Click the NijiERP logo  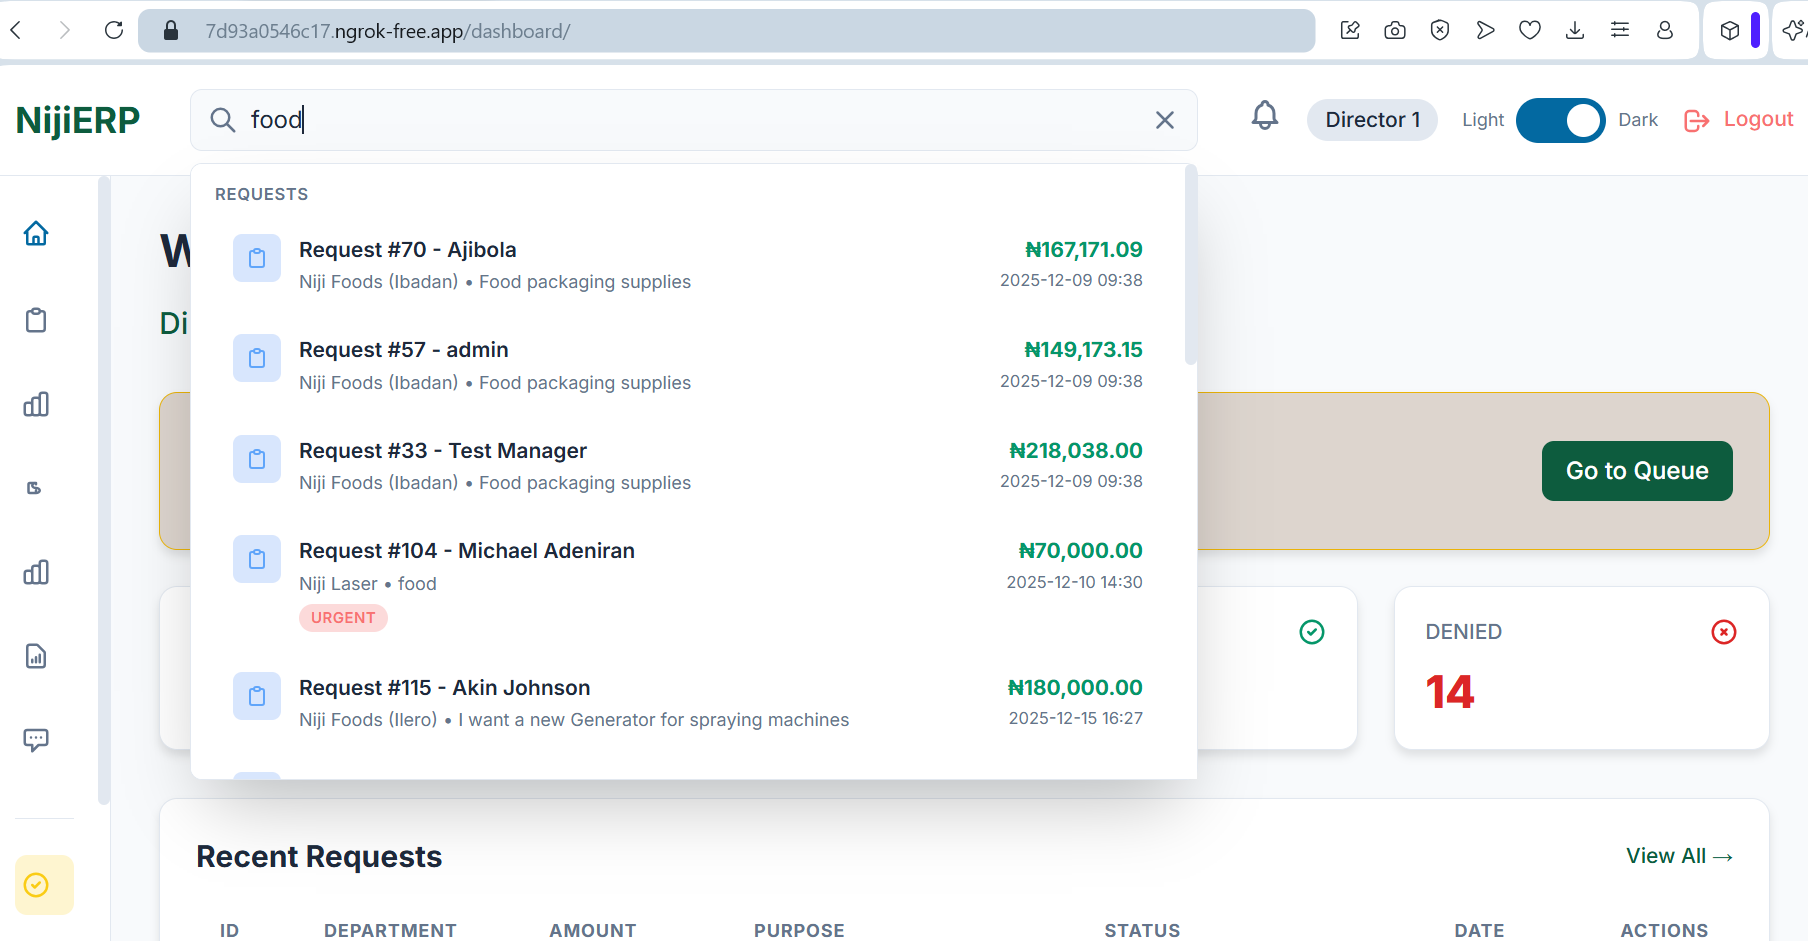tap(78, 120)
